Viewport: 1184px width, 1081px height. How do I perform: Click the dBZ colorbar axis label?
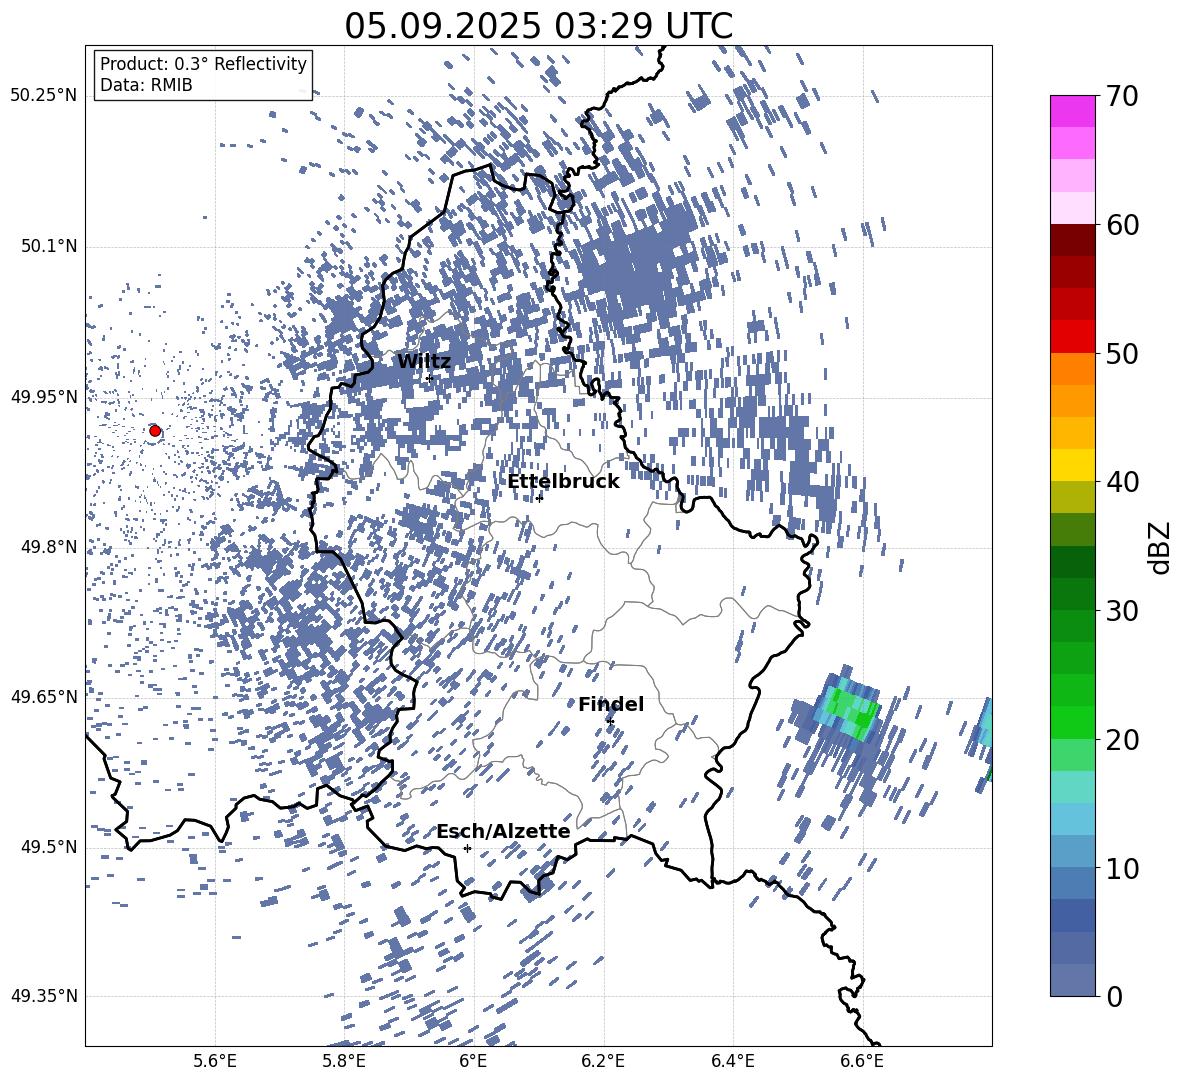pyautogui.click(x=1161, y=547)
